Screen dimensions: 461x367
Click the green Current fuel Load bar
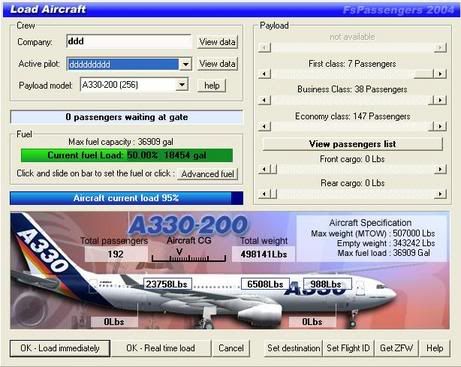click(x=127, y=155)
